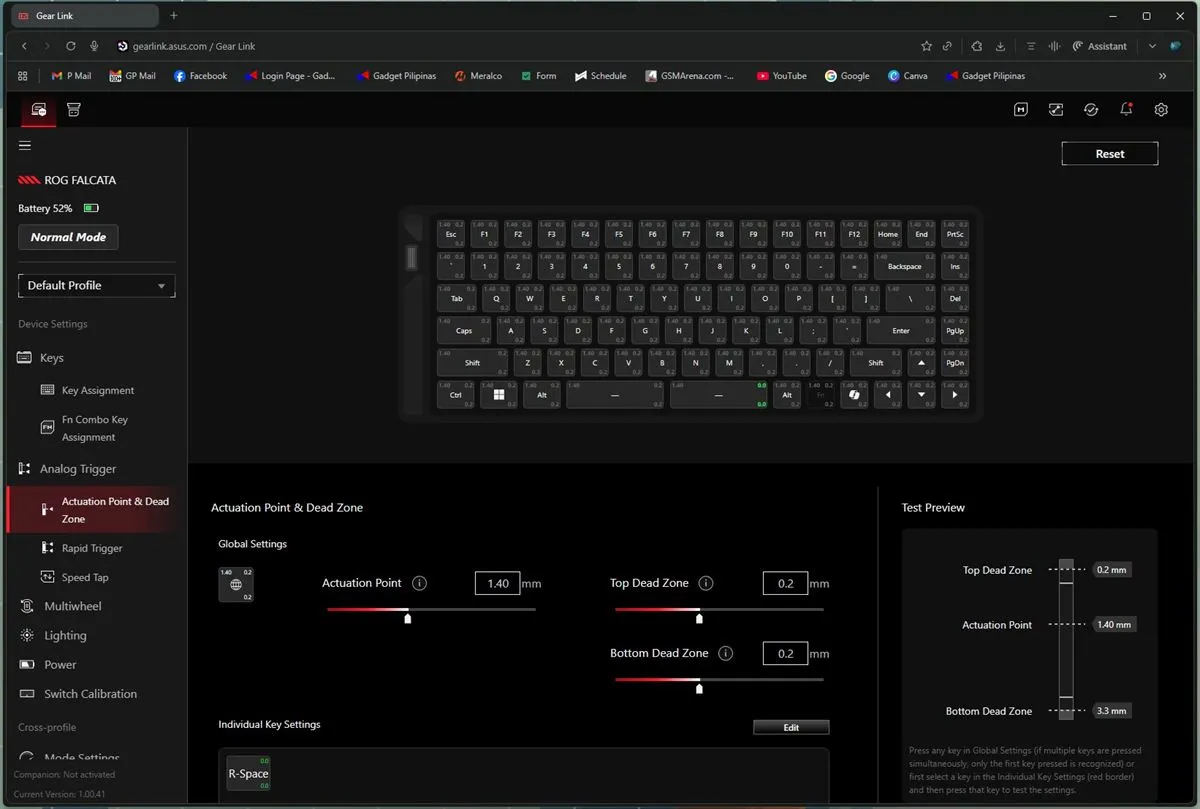Bookmark this page with star icon
This screenshot has height=809, width=1200.
tap(926, 46)
